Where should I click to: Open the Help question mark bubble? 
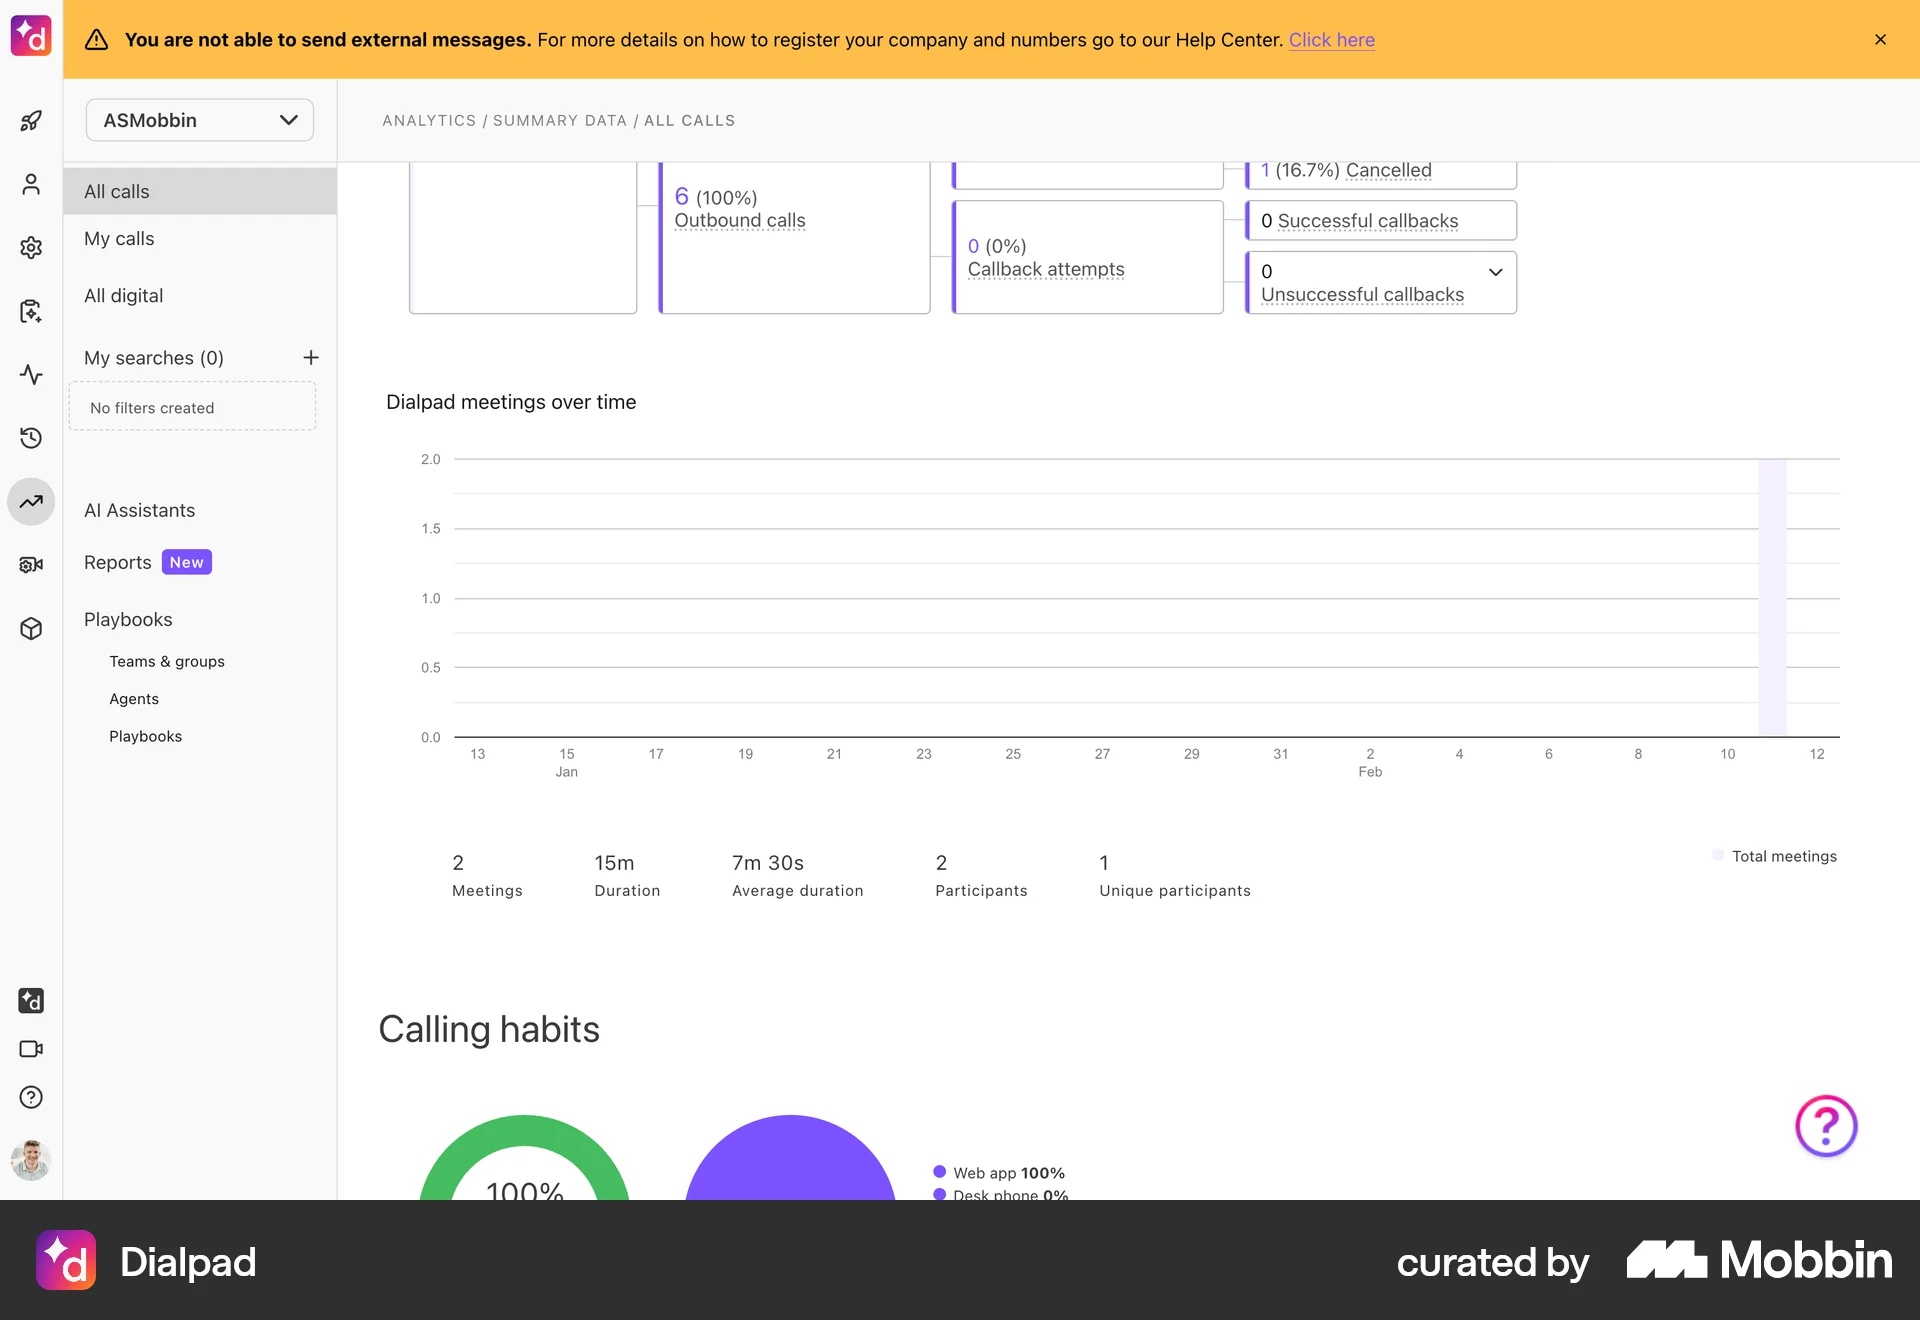[x=1824, y=1126]
